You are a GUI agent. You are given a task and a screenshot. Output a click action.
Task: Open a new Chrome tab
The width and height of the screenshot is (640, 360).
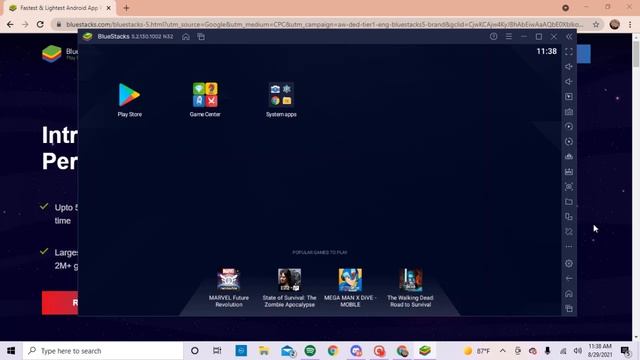tap(126, 8)
